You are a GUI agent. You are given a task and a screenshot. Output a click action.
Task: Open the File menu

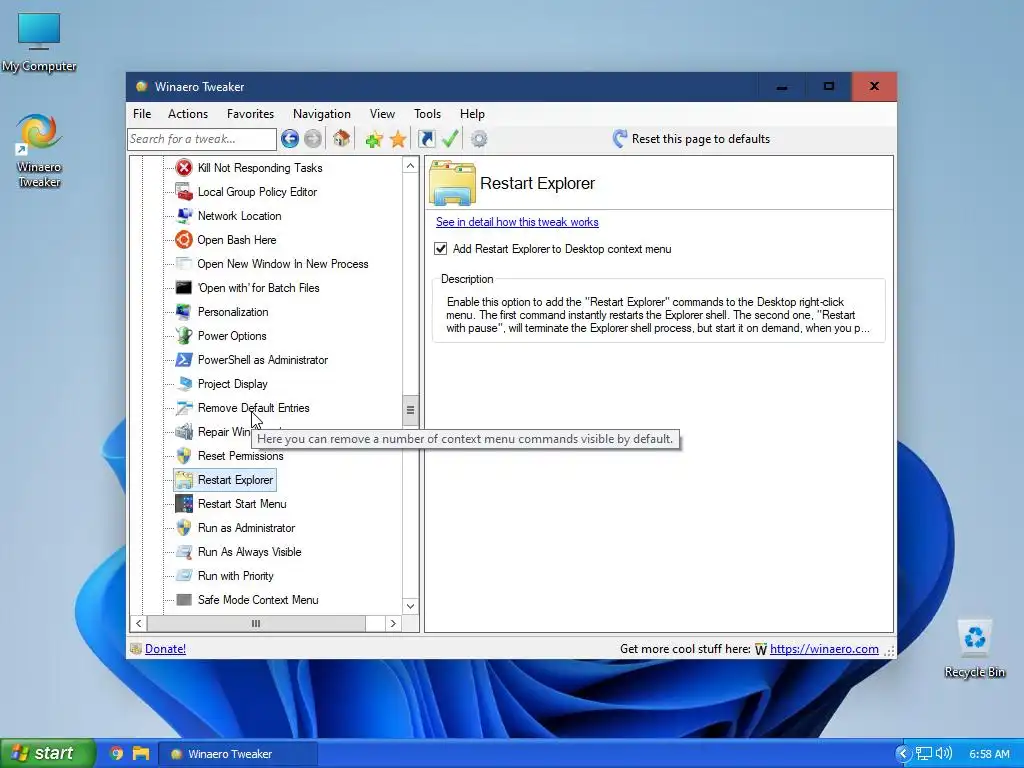[142, 114]
